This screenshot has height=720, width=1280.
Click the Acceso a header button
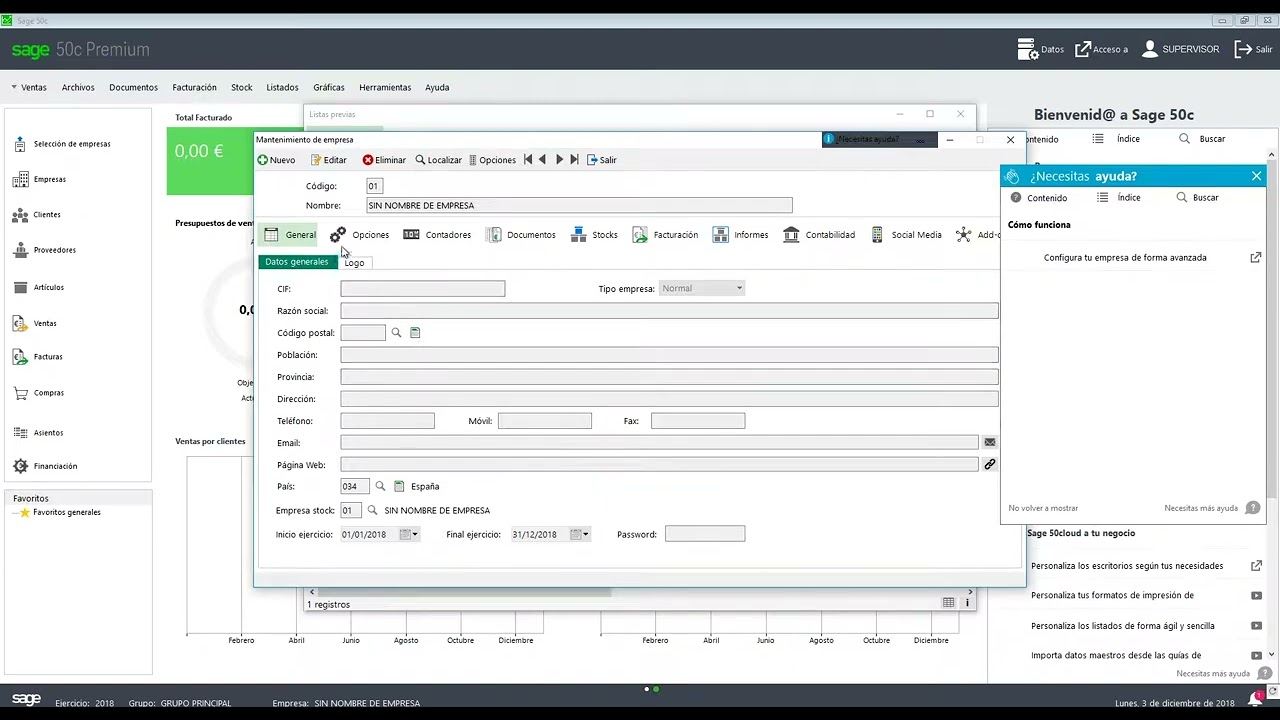tap(1101, 49)
